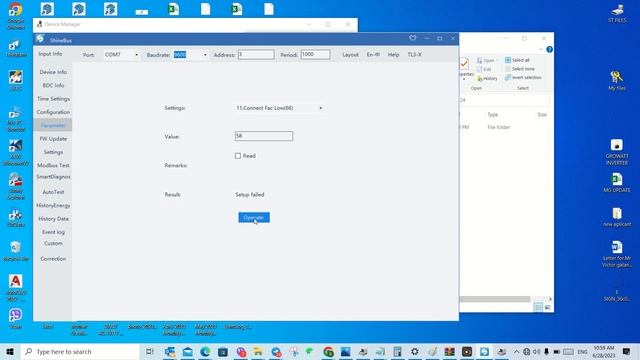Open HistoryEnergy in the sidebar
The image size is (640, 360).
tap(53, 205)
